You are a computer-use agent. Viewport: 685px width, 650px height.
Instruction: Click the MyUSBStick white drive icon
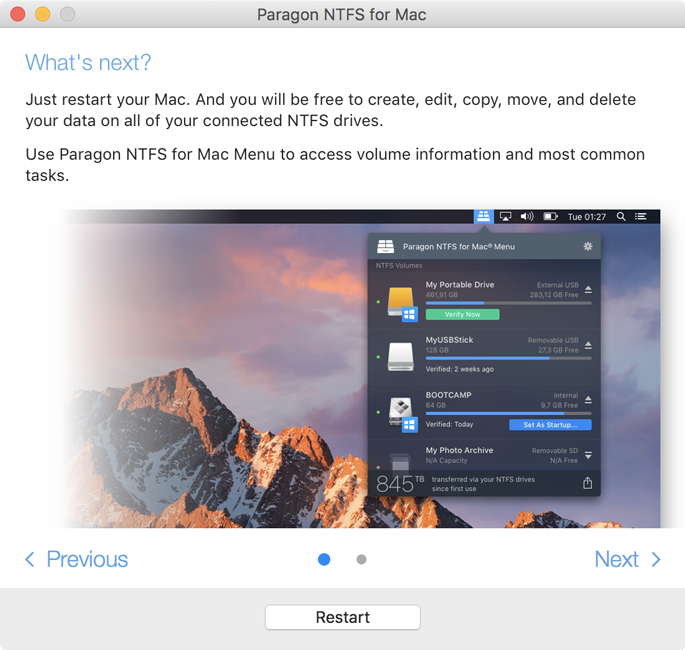click(400, 356)
